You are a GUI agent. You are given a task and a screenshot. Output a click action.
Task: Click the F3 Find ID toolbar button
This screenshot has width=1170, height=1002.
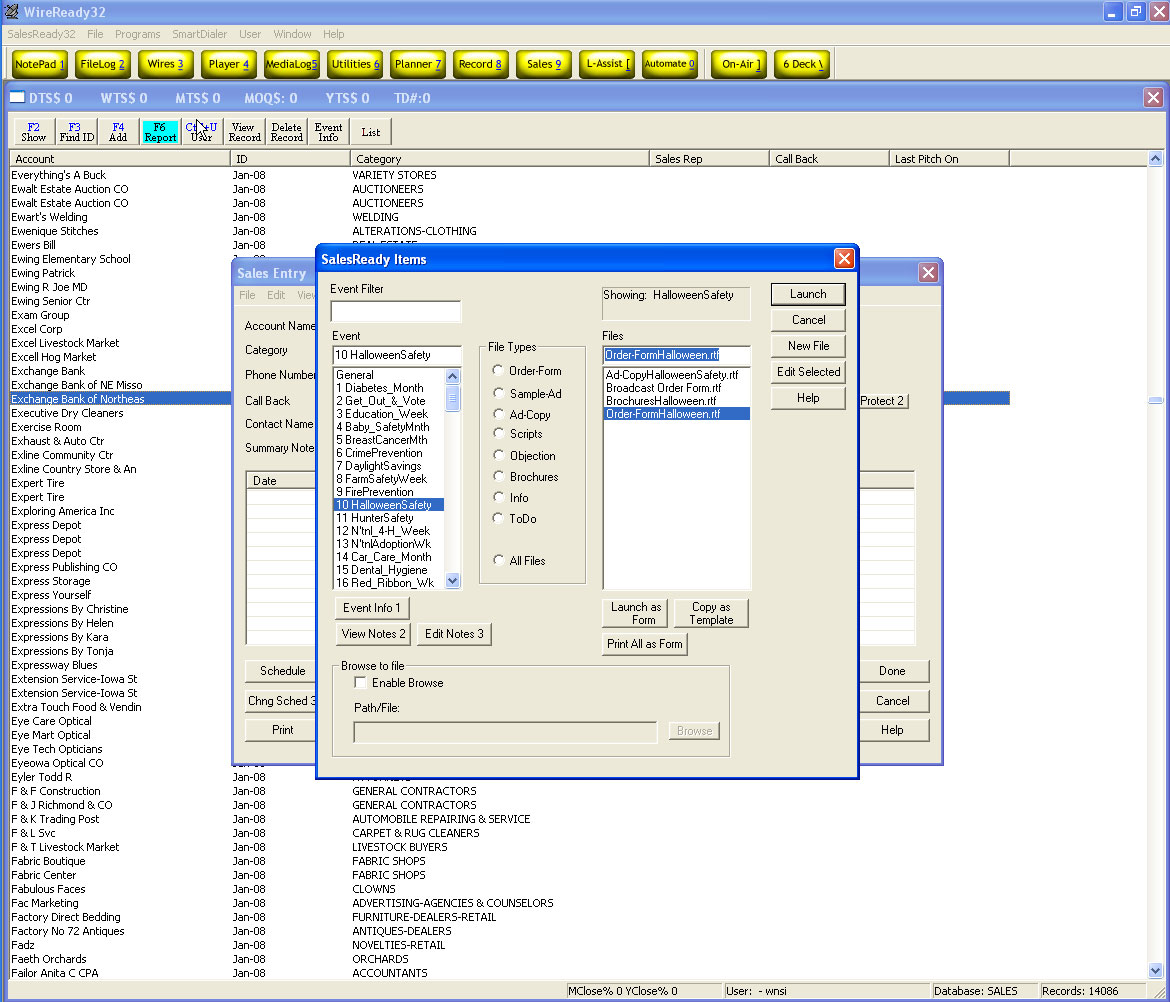point(76,132)
